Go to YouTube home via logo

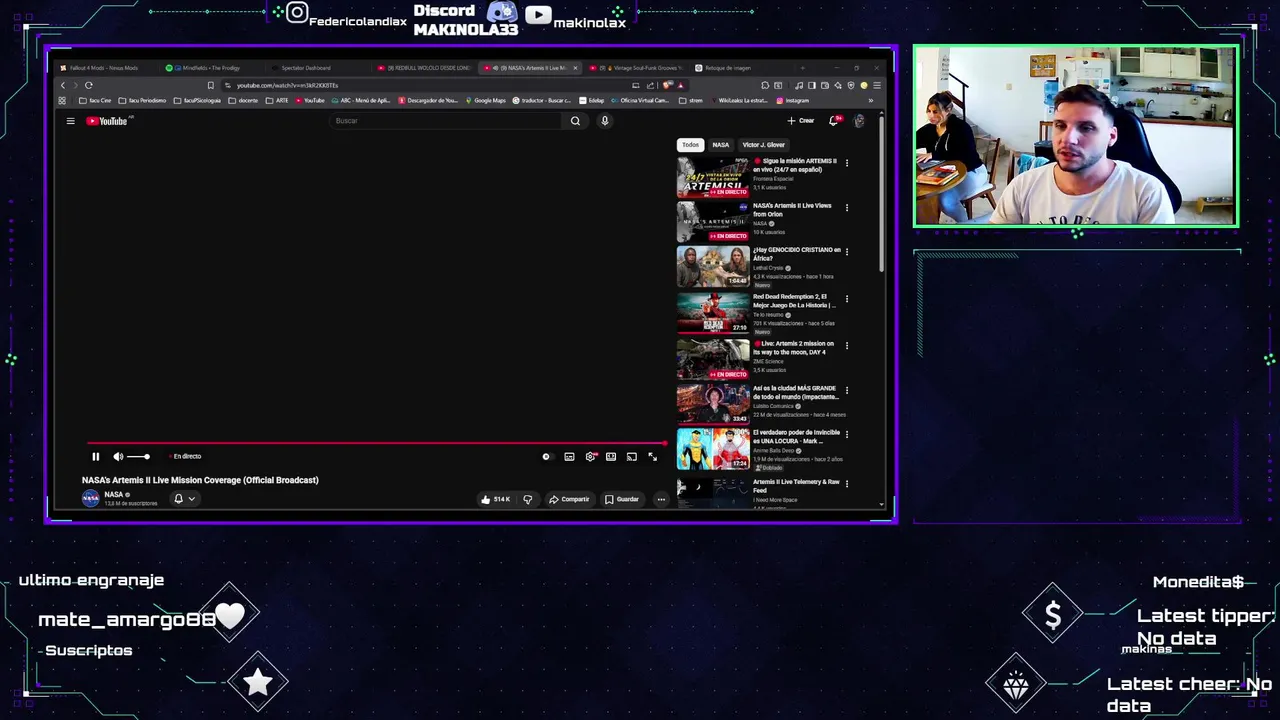click(x=107, y=121)
